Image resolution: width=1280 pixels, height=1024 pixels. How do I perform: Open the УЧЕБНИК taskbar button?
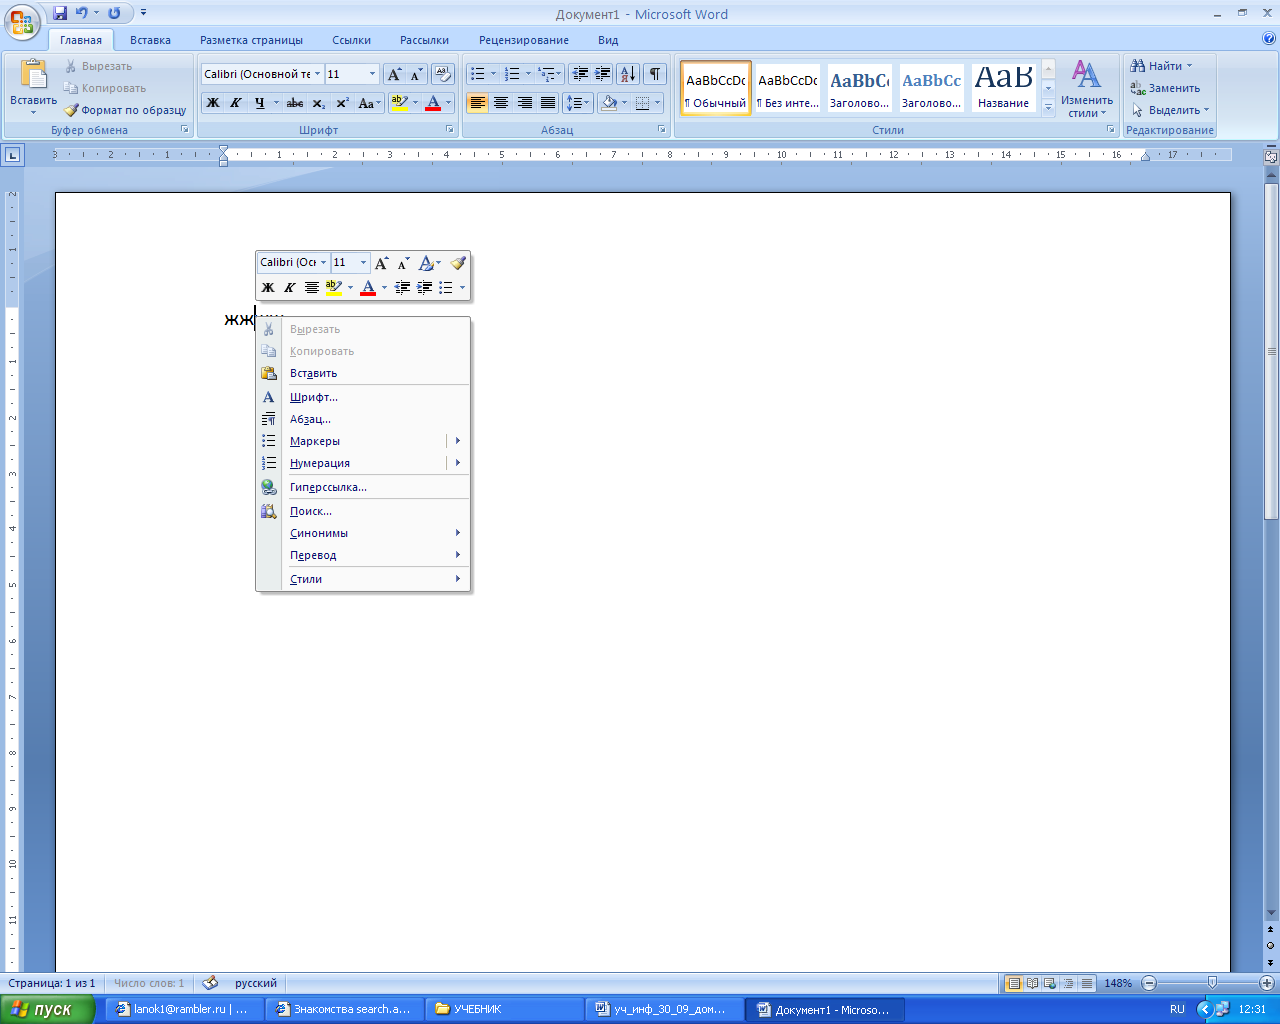[x=505, y=1009]
